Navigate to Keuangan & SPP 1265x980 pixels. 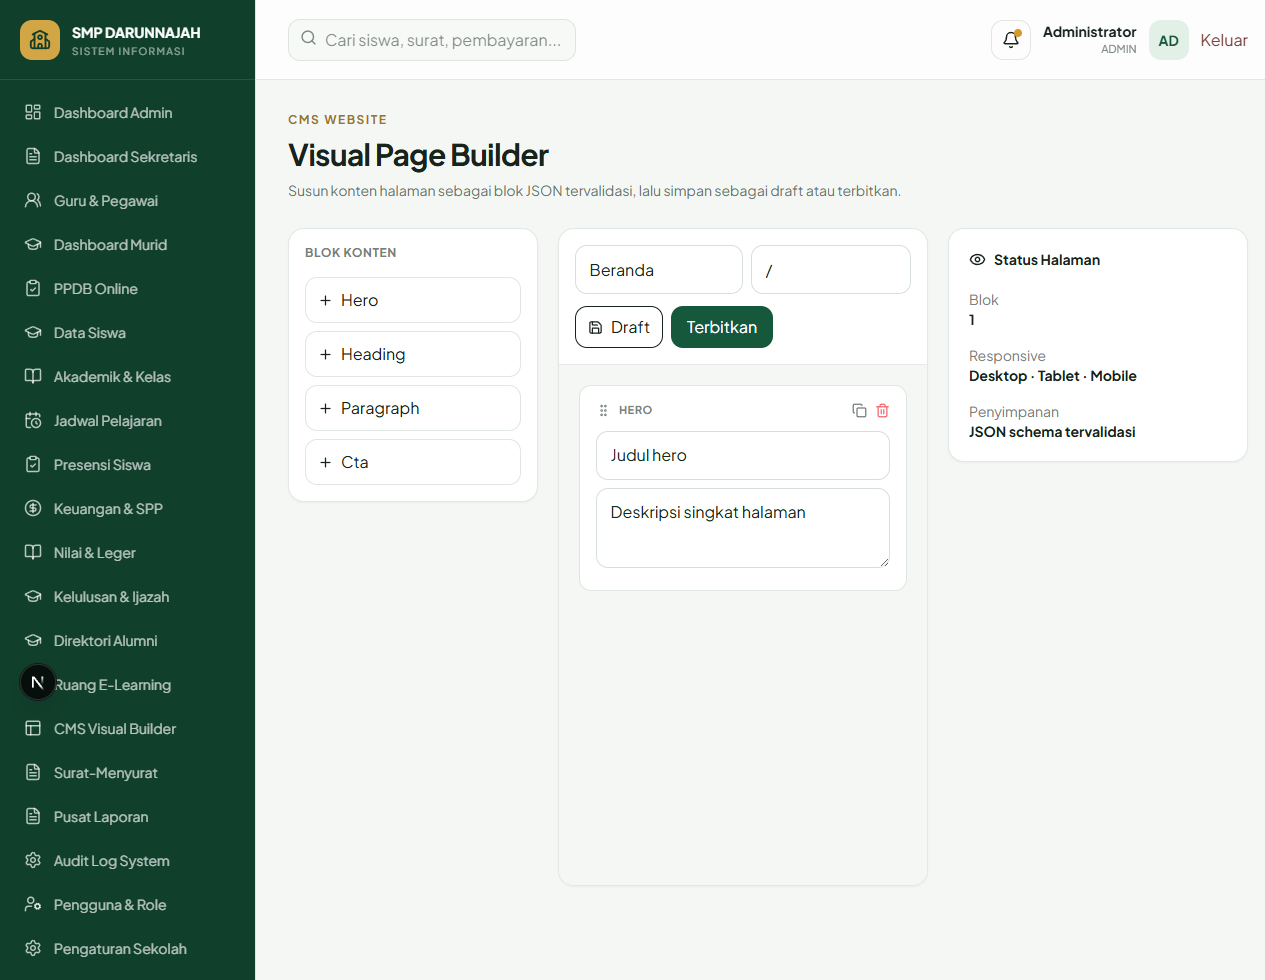[127, 508]
